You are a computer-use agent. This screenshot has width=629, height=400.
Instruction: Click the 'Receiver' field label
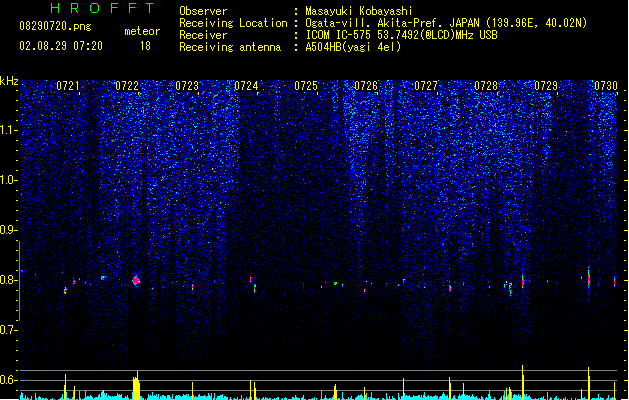pyautogui.click(x=203, y=35)
